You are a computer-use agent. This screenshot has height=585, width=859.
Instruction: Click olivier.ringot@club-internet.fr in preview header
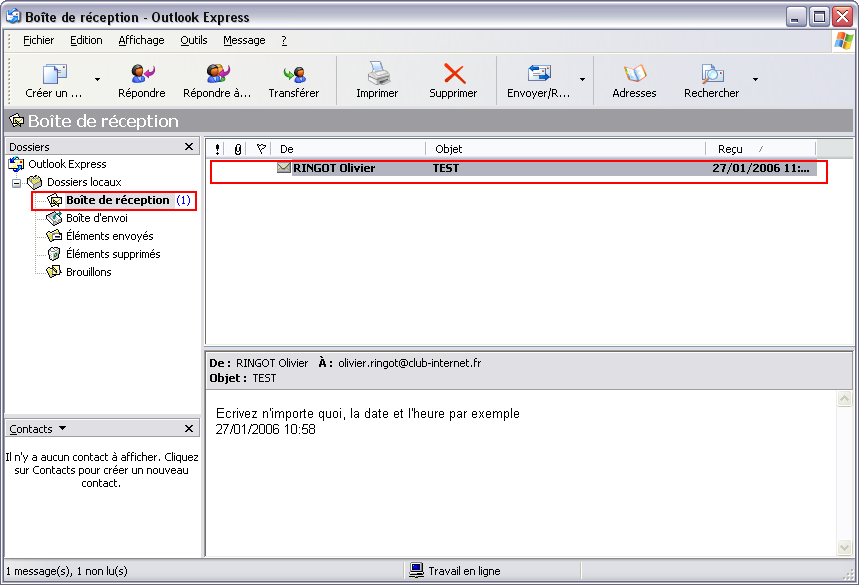coord(410,363)
